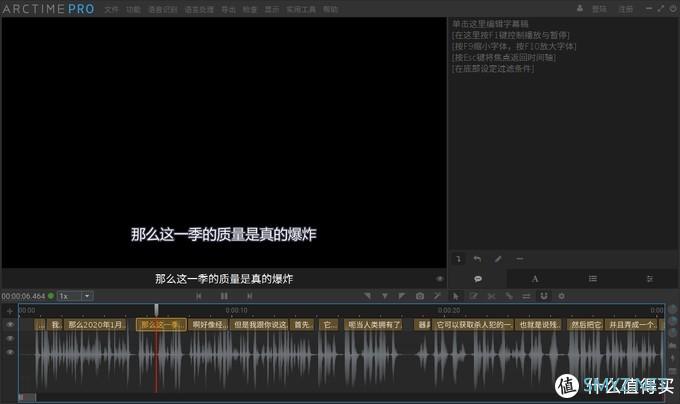This screenshot has width=680, height=404.
Task: Switch to the list view tab
Action: pyautogui.click(x=593, y=278)
